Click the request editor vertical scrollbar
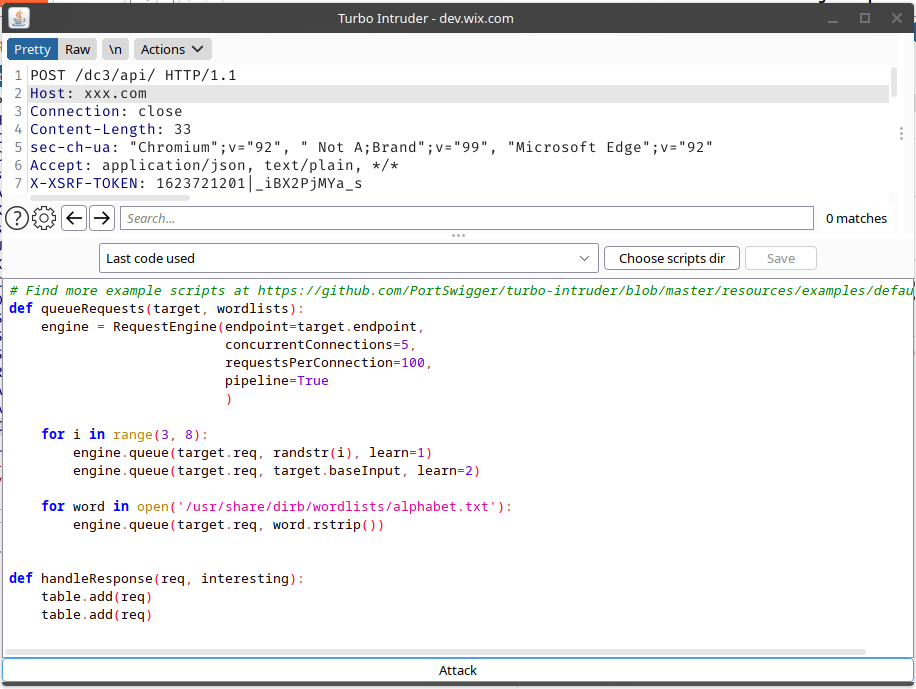Screen dimensions: 916x689 (893, 83)
